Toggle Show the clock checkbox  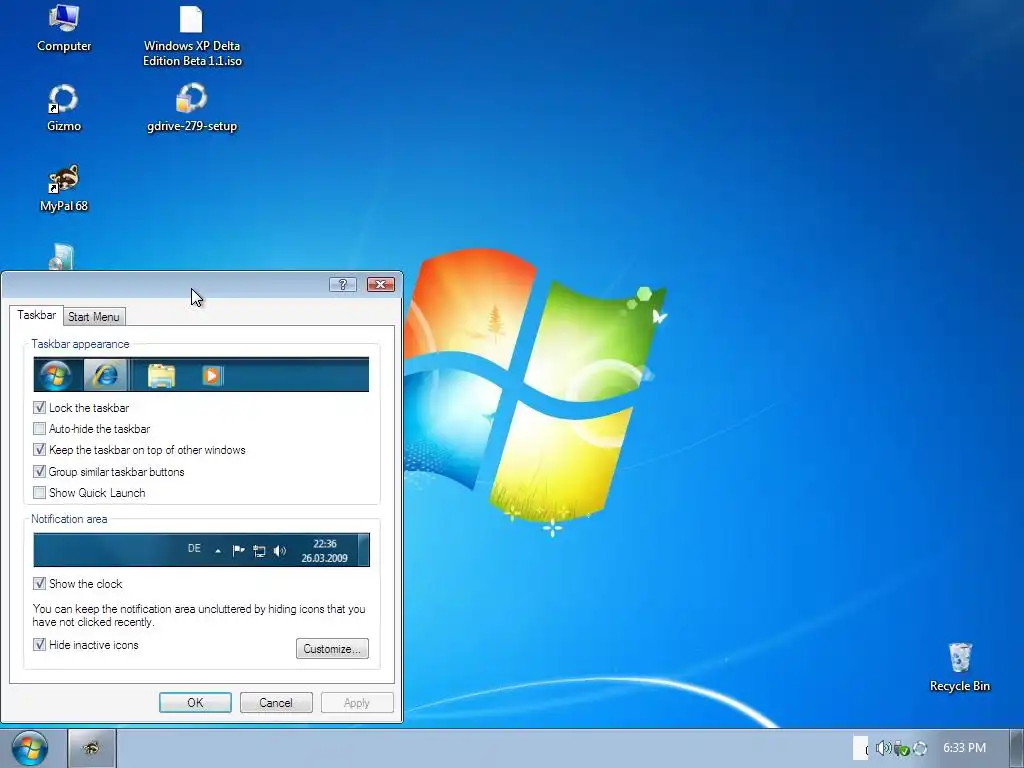[39, 583]
